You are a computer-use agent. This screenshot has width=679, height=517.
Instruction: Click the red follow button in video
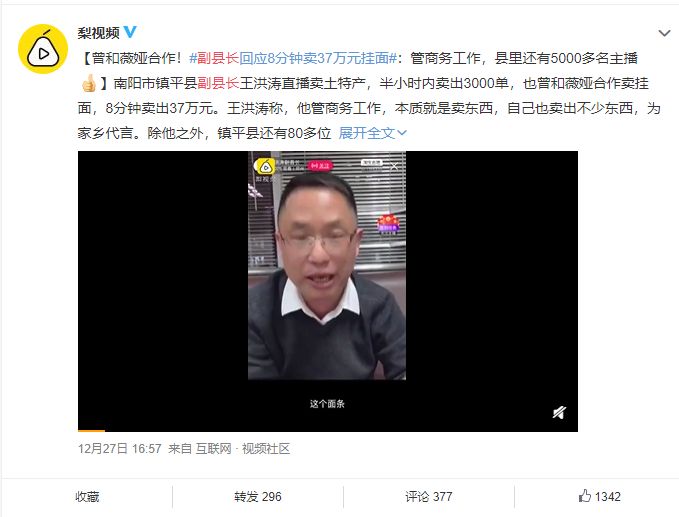[320, 166]
